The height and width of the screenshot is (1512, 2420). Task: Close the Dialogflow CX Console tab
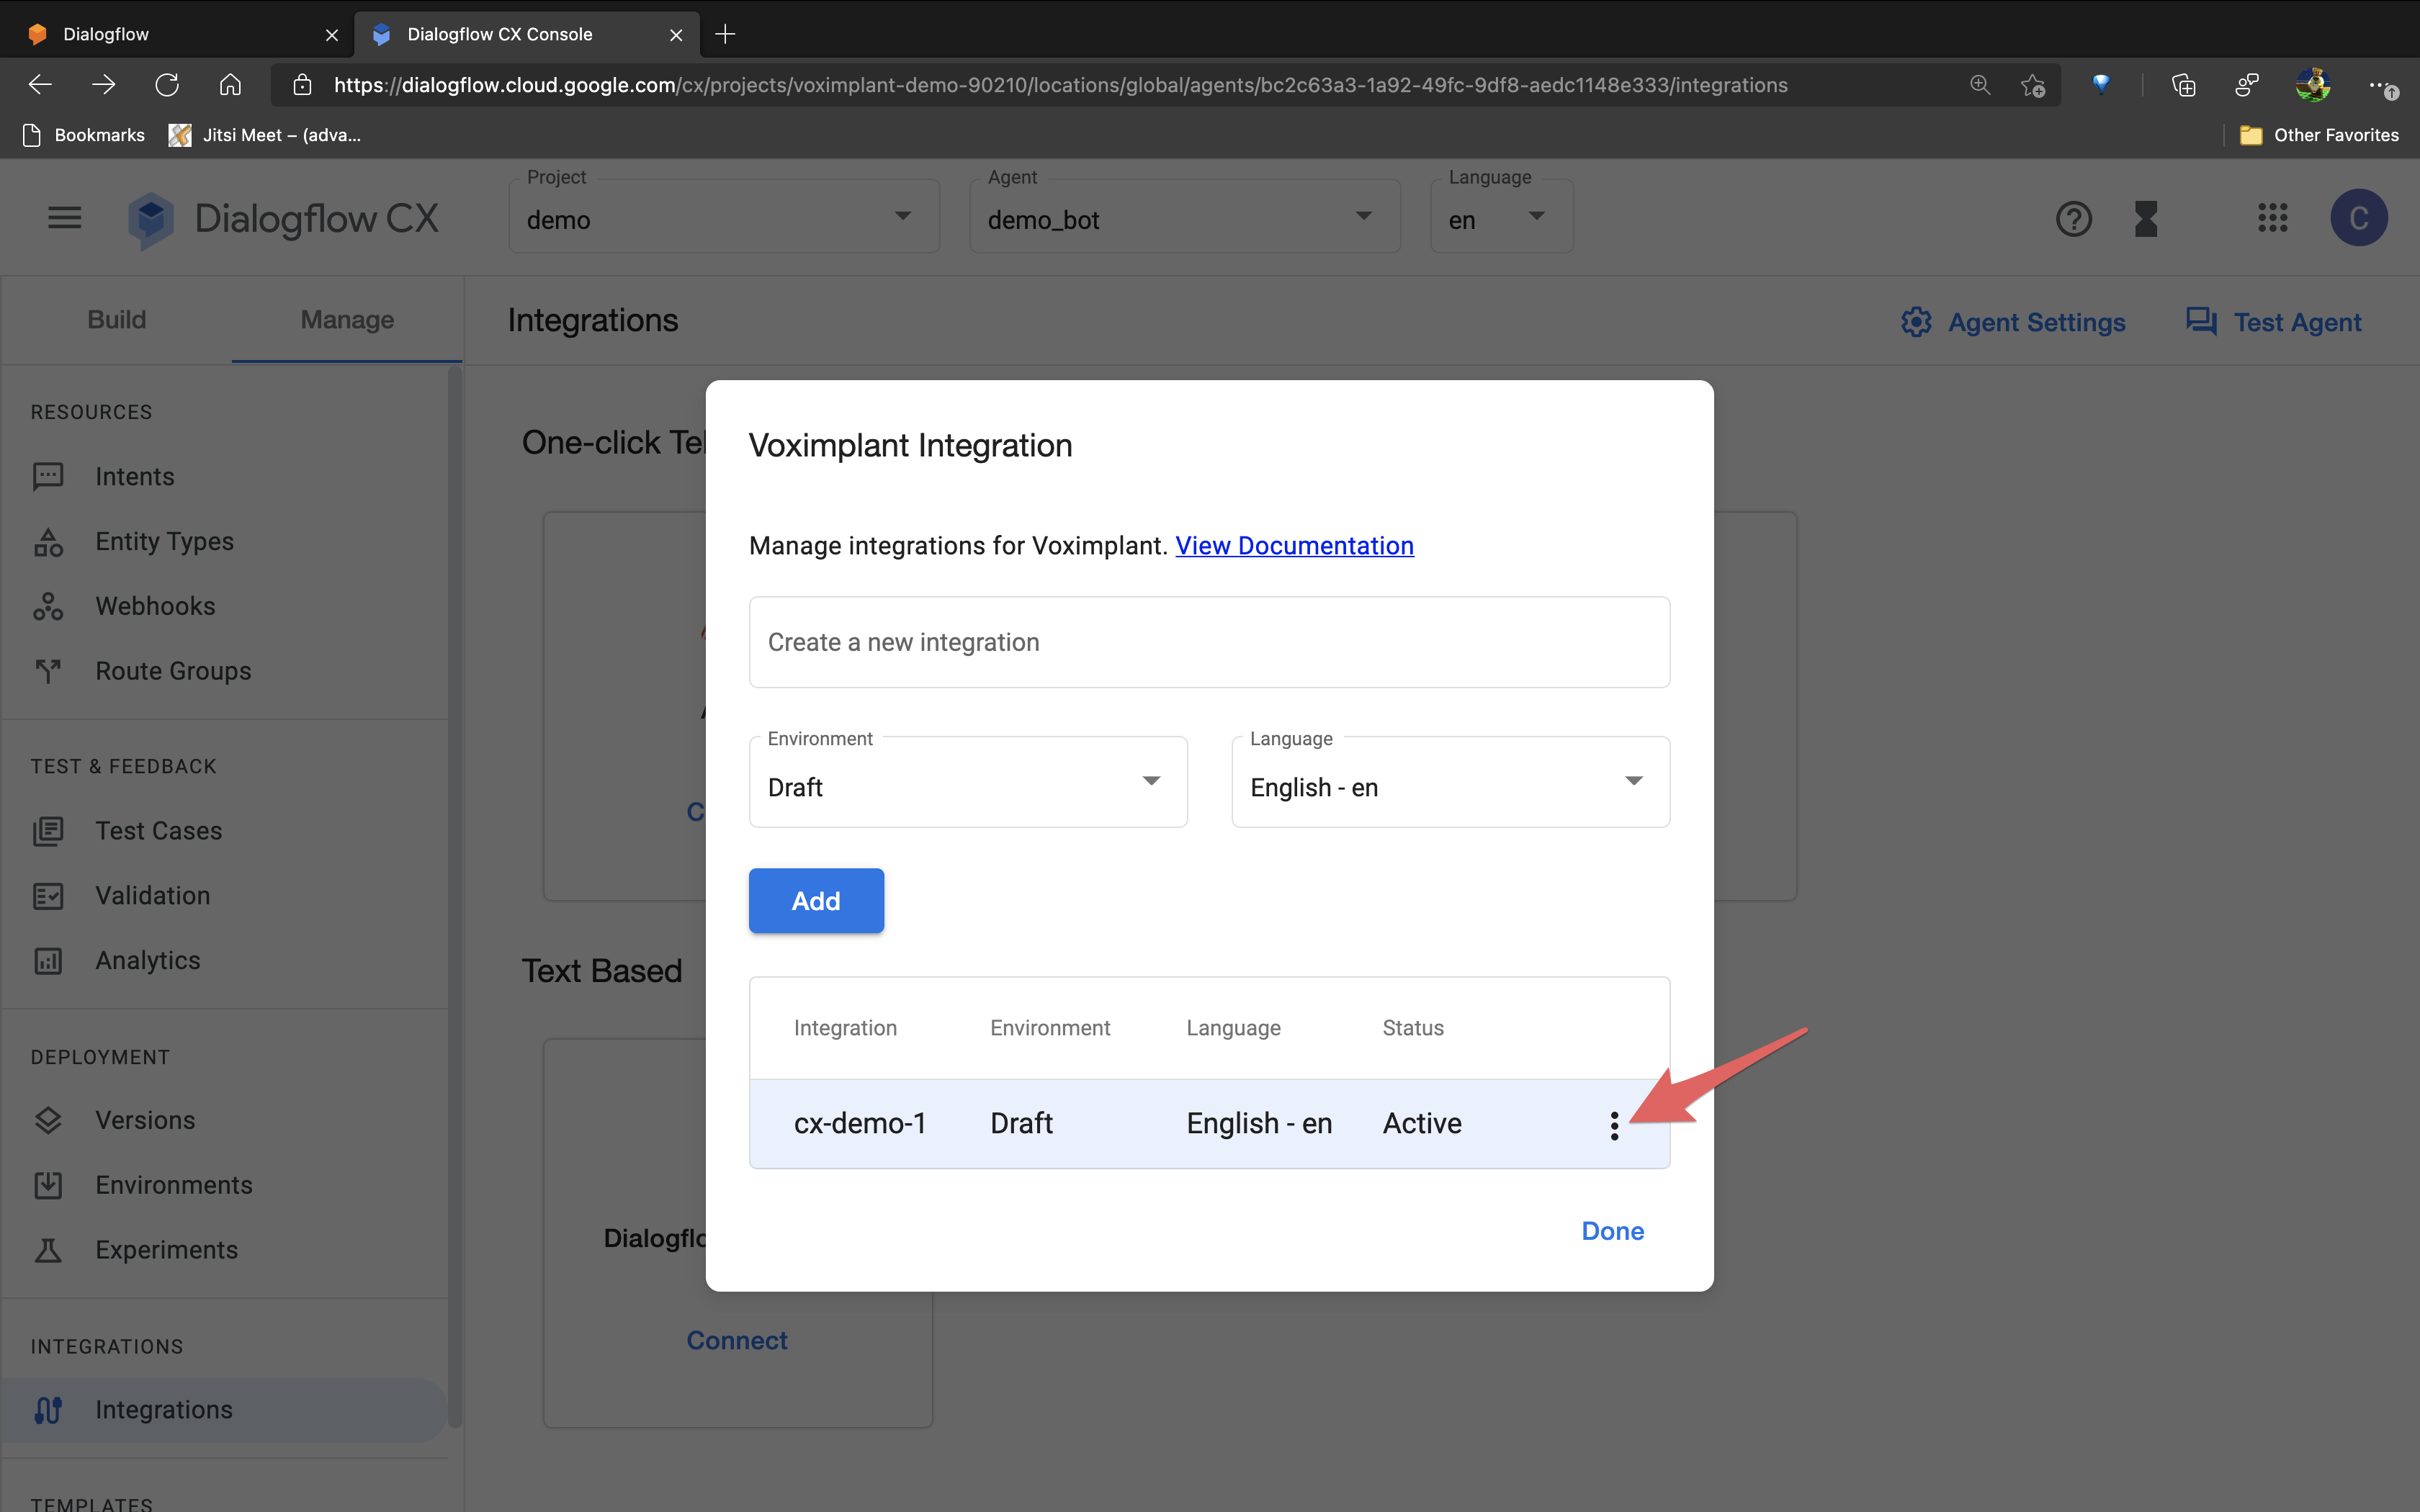pos(676,35)
